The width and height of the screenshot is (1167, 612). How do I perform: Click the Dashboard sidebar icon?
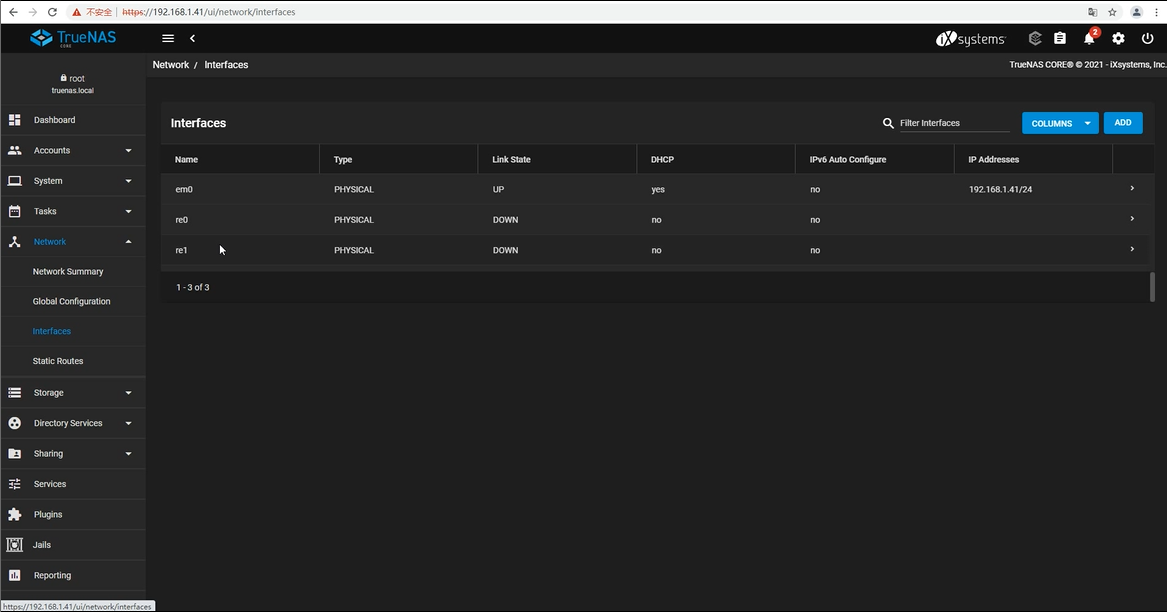point(15,120)
